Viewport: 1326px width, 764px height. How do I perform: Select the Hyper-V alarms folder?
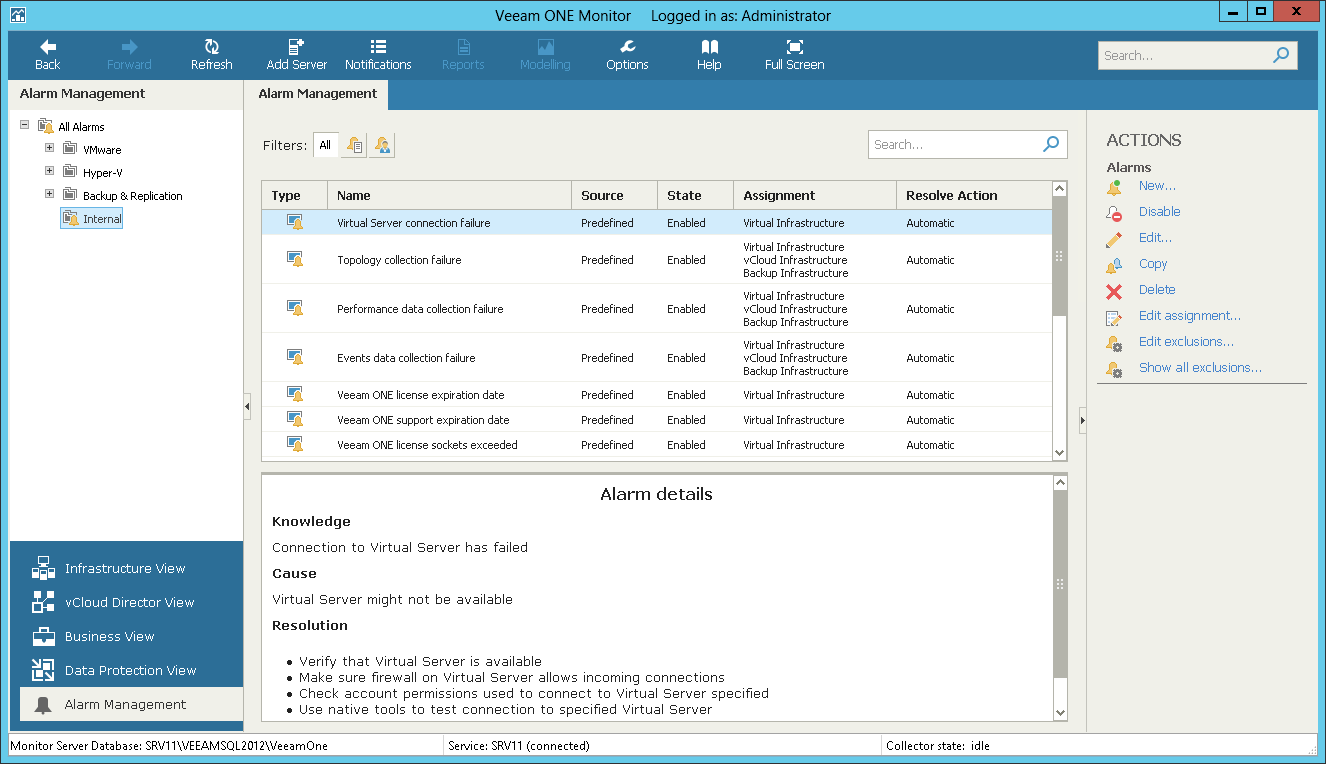(x=103, y=173)
